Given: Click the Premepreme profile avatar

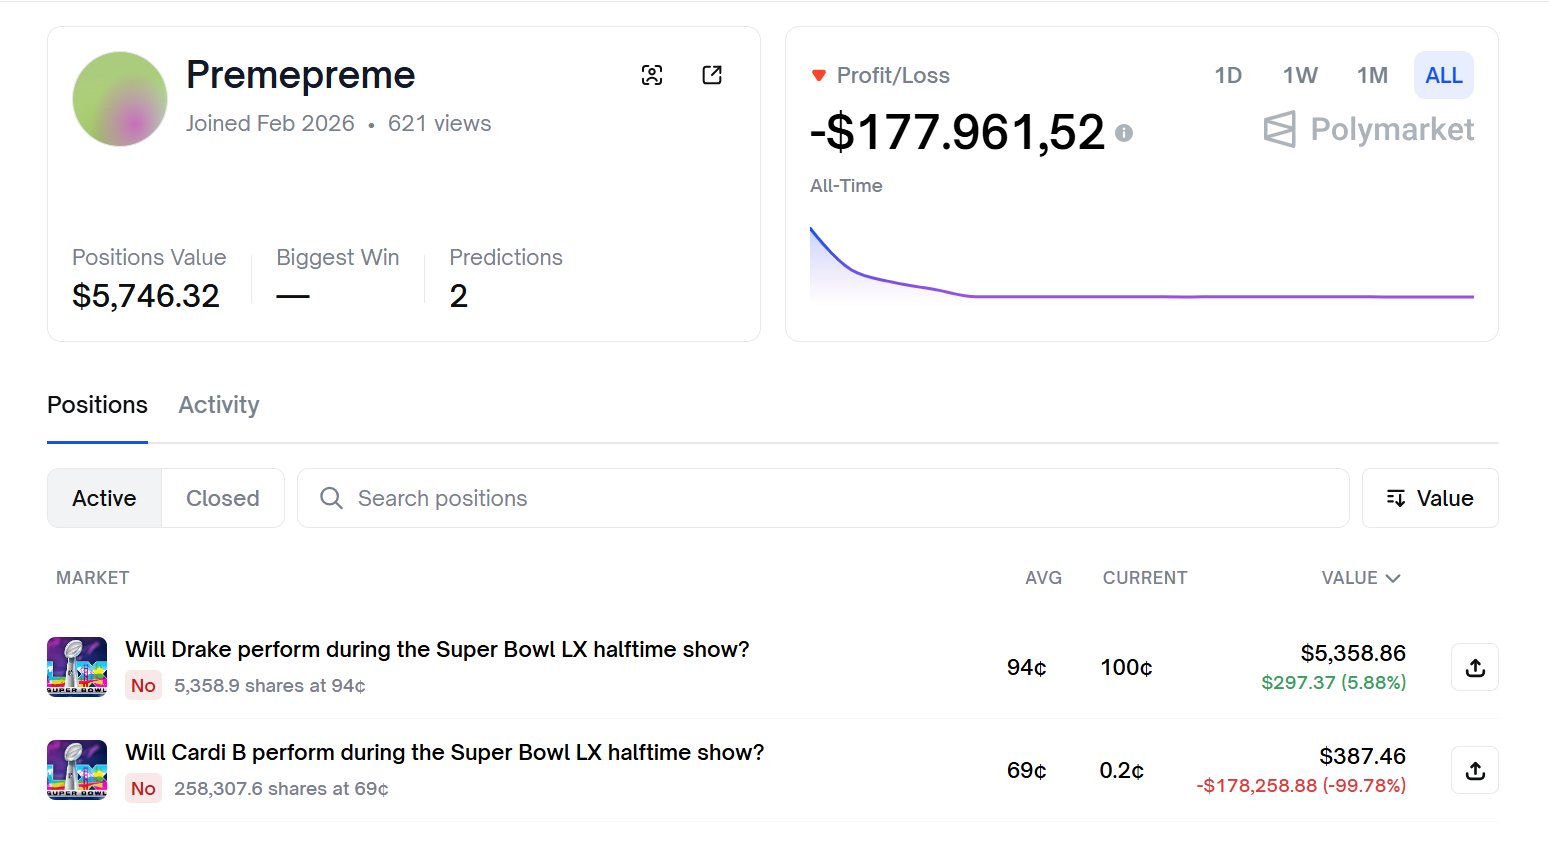Looking at the screenshot, I should click(x=120, y=99).
